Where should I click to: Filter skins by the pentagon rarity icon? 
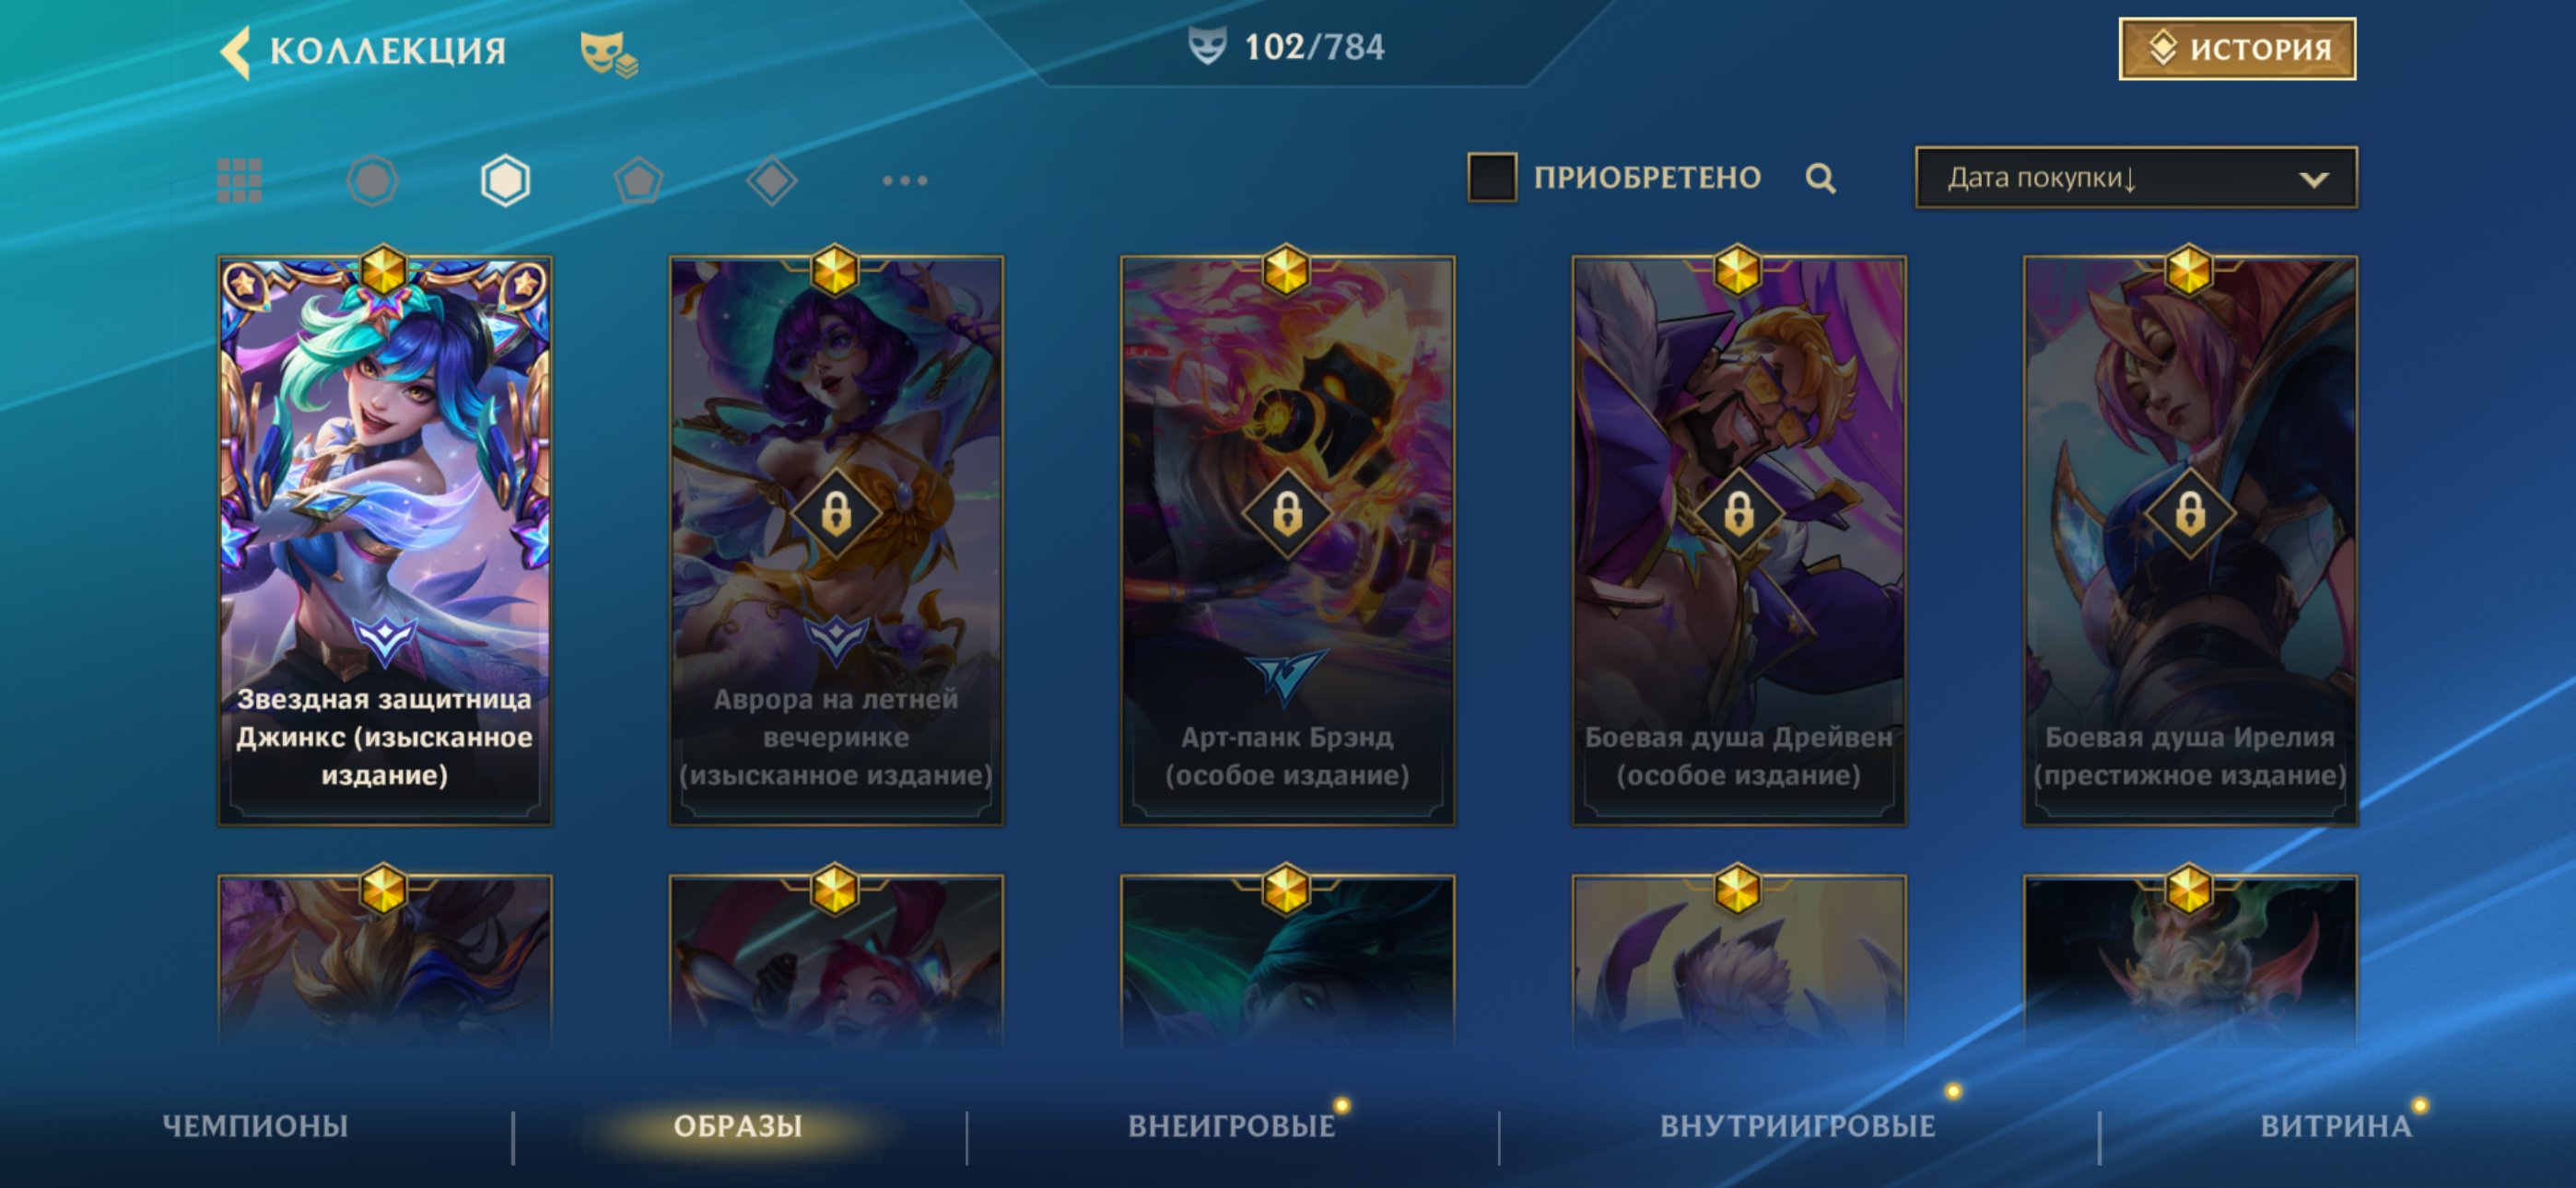click(x=638, y=181)
